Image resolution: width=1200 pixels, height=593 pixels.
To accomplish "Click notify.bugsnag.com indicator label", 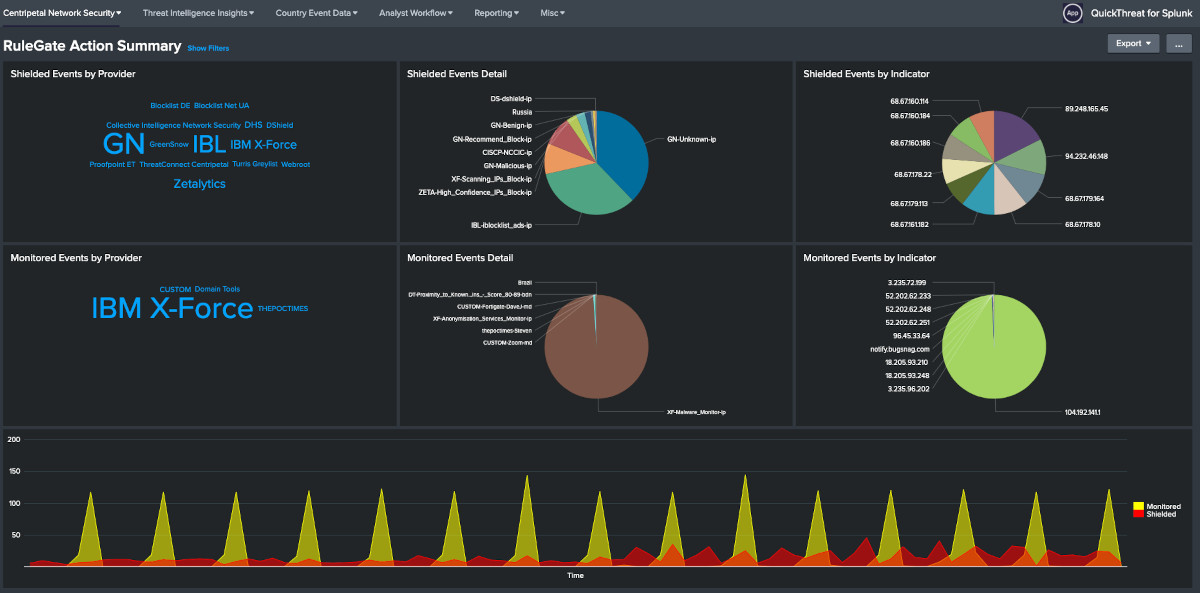I will pos(900,349).
